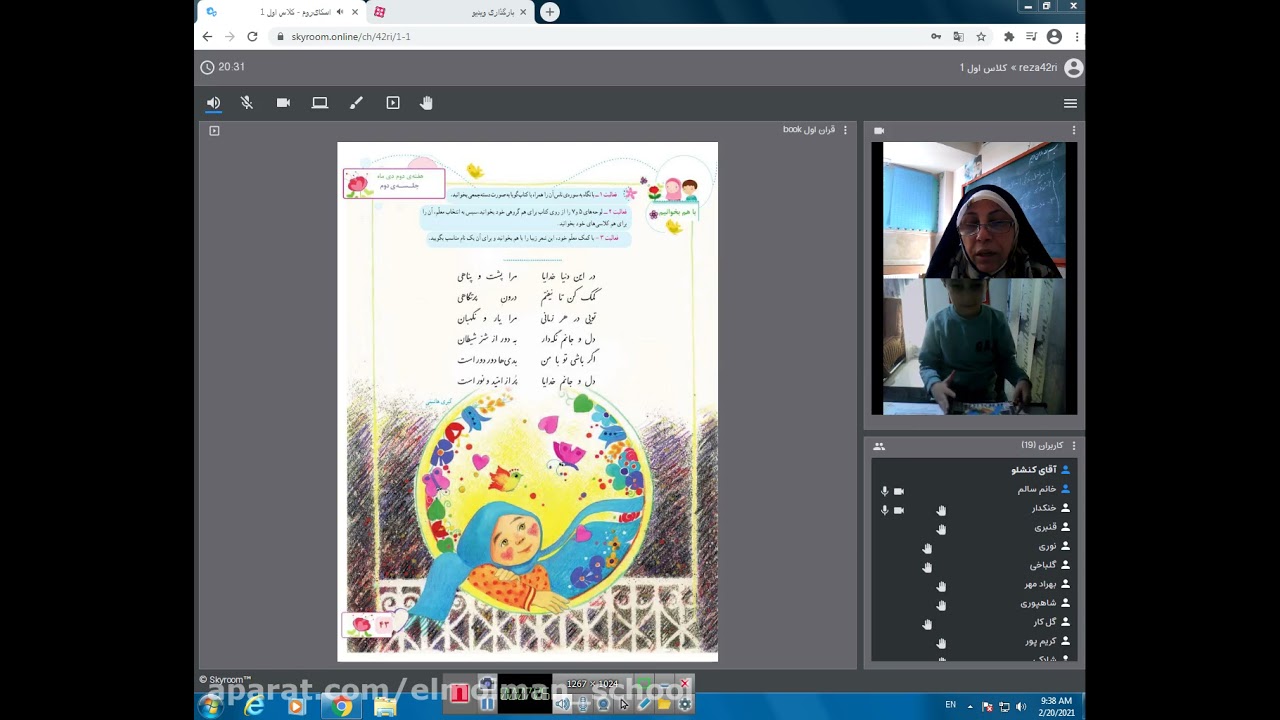Open the users panel options menu

(x=1074, y=445)
